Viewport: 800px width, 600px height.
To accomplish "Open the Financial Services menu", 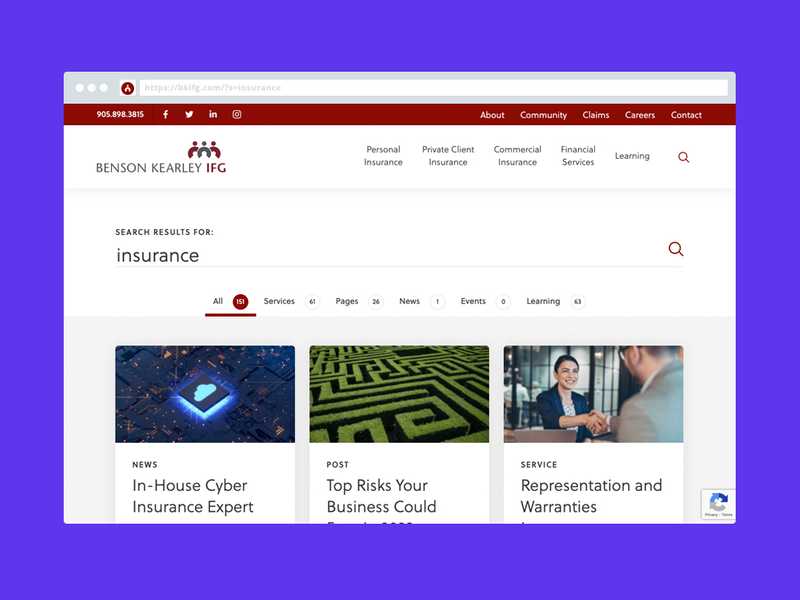I will pyautogui.click(x=578, y=156).
